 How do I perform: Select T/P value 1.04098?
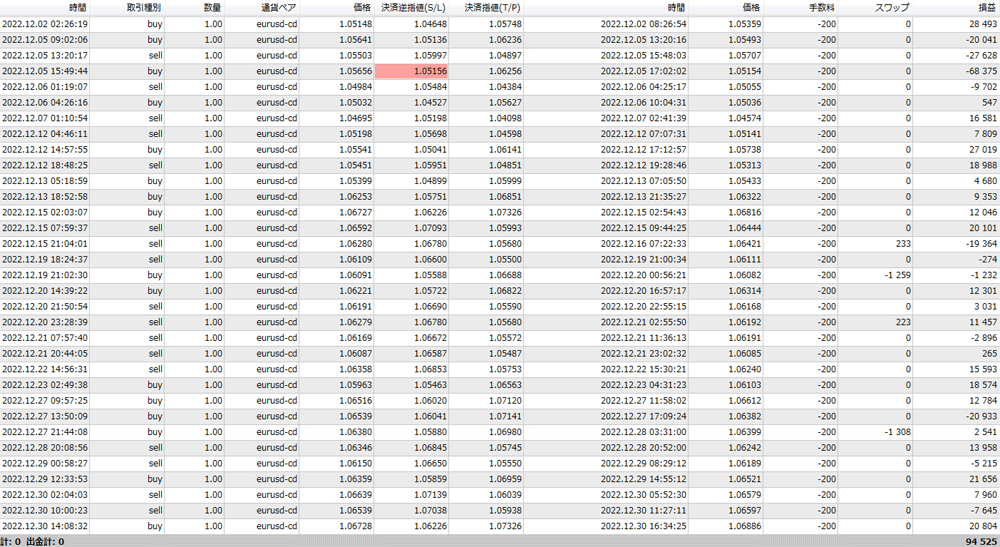coord(505,118)
